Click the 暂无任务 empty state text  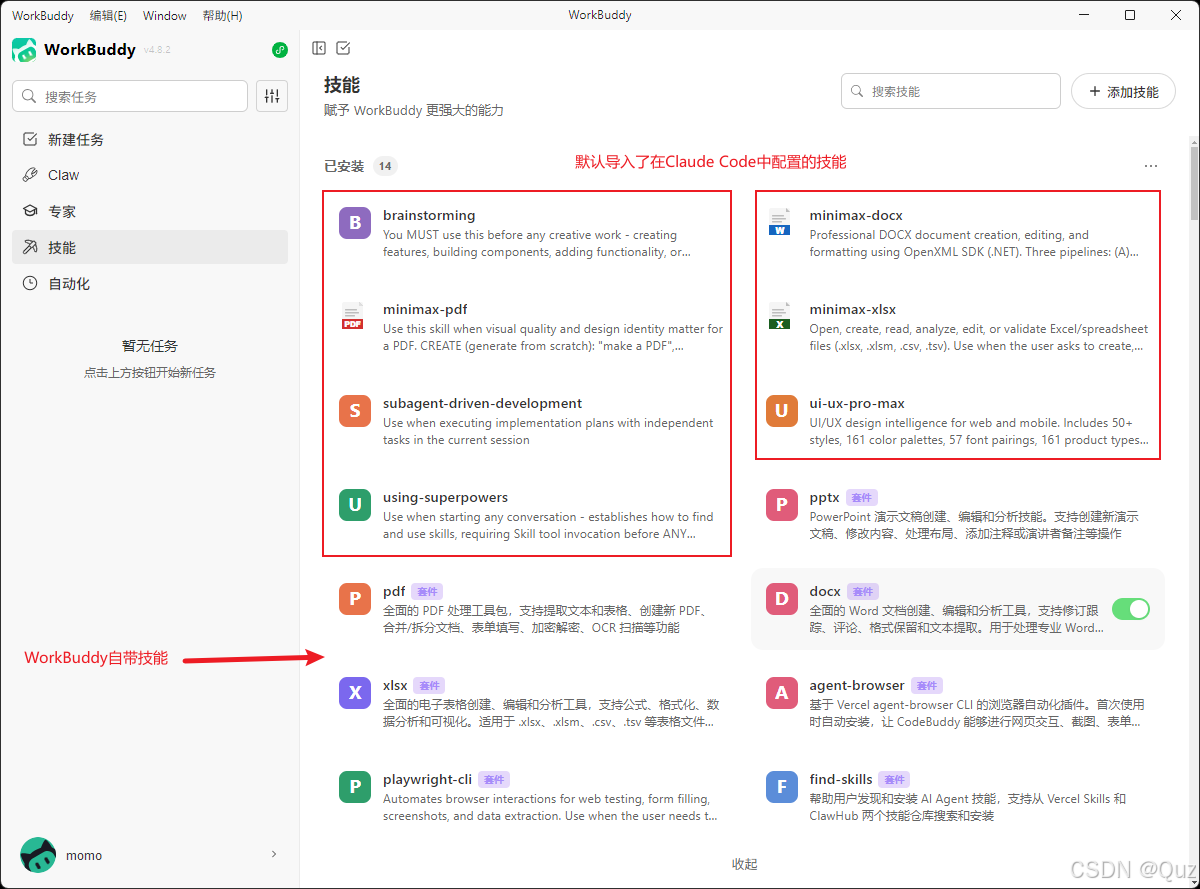pyautogui.click(x=150, y=346)
